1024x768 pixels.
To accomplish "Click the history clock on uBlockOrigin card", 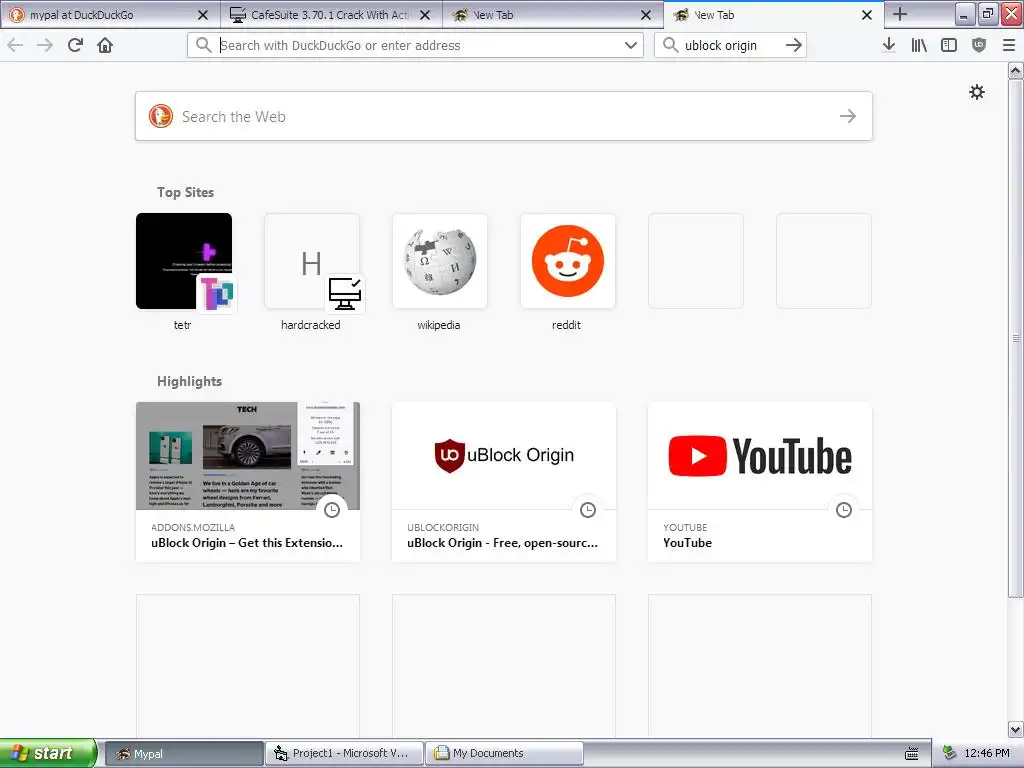I will [588, 509].
